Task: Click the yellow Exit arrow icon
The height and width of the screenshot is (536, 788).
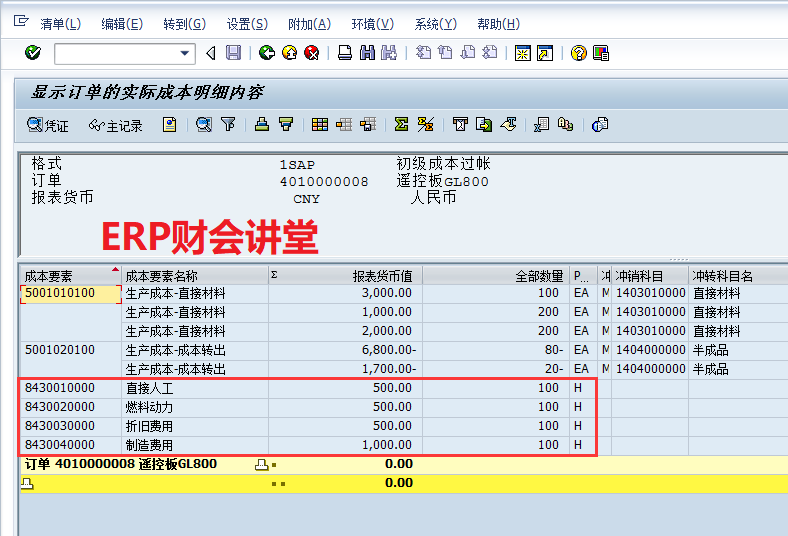Action: pos(289,53)
